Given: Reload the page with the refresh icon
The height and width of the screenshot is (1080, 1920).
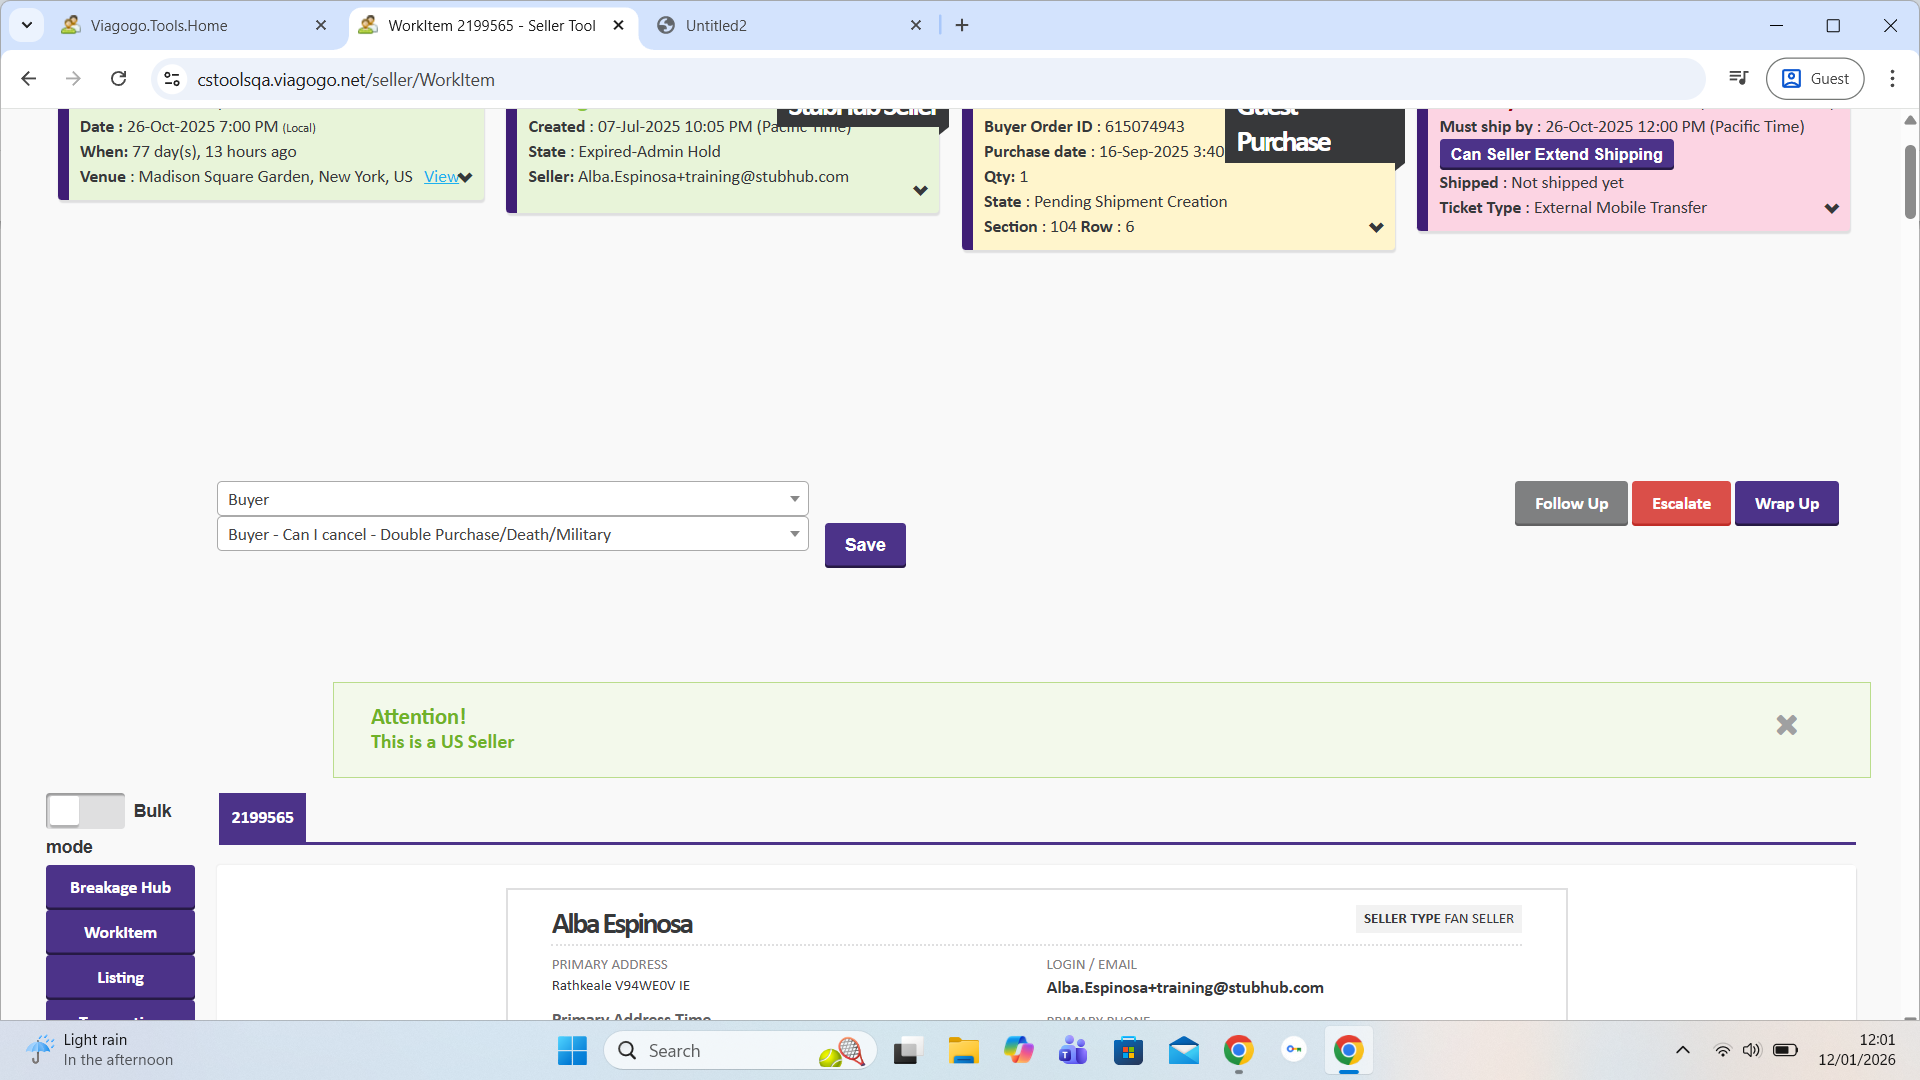Looking at the screenshot, I should [118, 79].
